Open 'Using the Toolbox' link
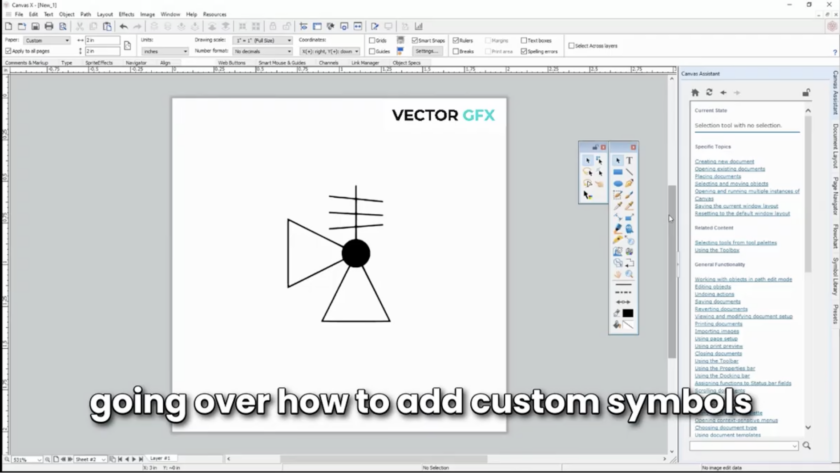The width and height of the screenshot is (840, 473). (717, 250)
